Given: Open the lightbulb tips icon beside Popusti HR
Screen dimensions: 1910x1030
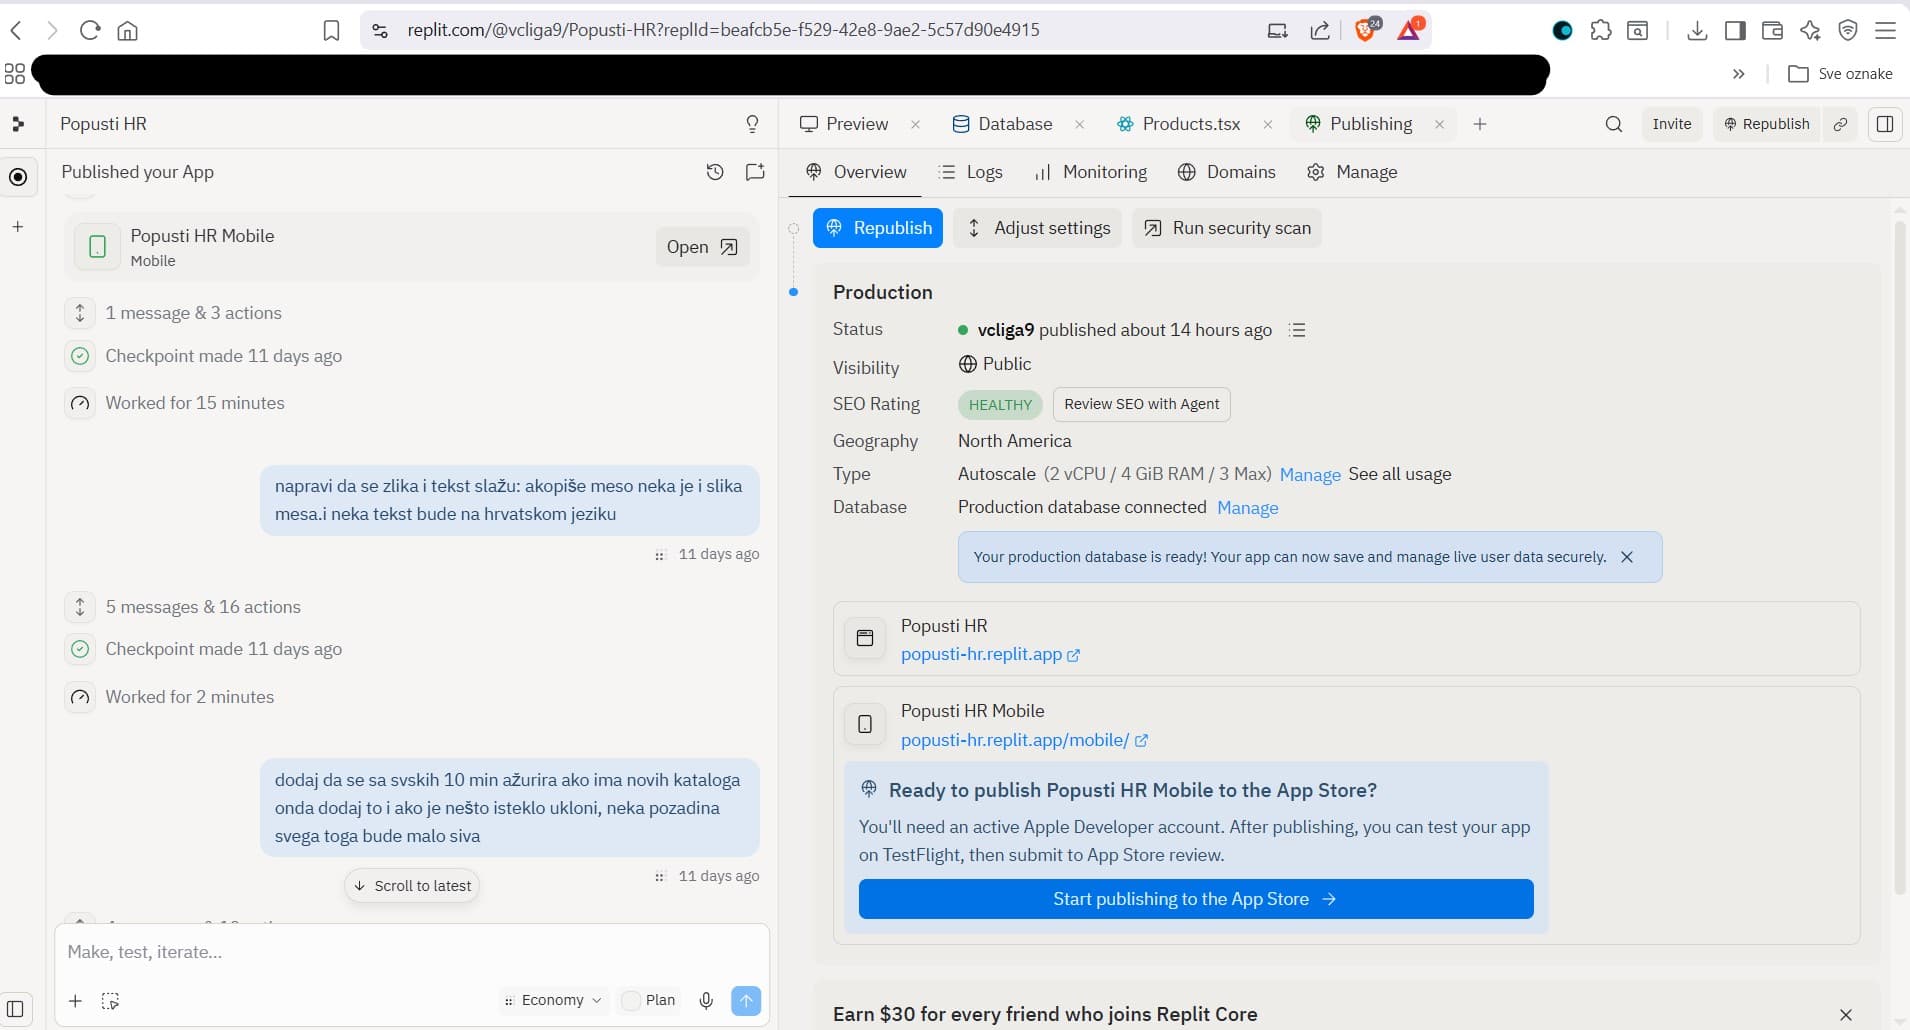Looking at the screenshot, I should coord(752,124).
